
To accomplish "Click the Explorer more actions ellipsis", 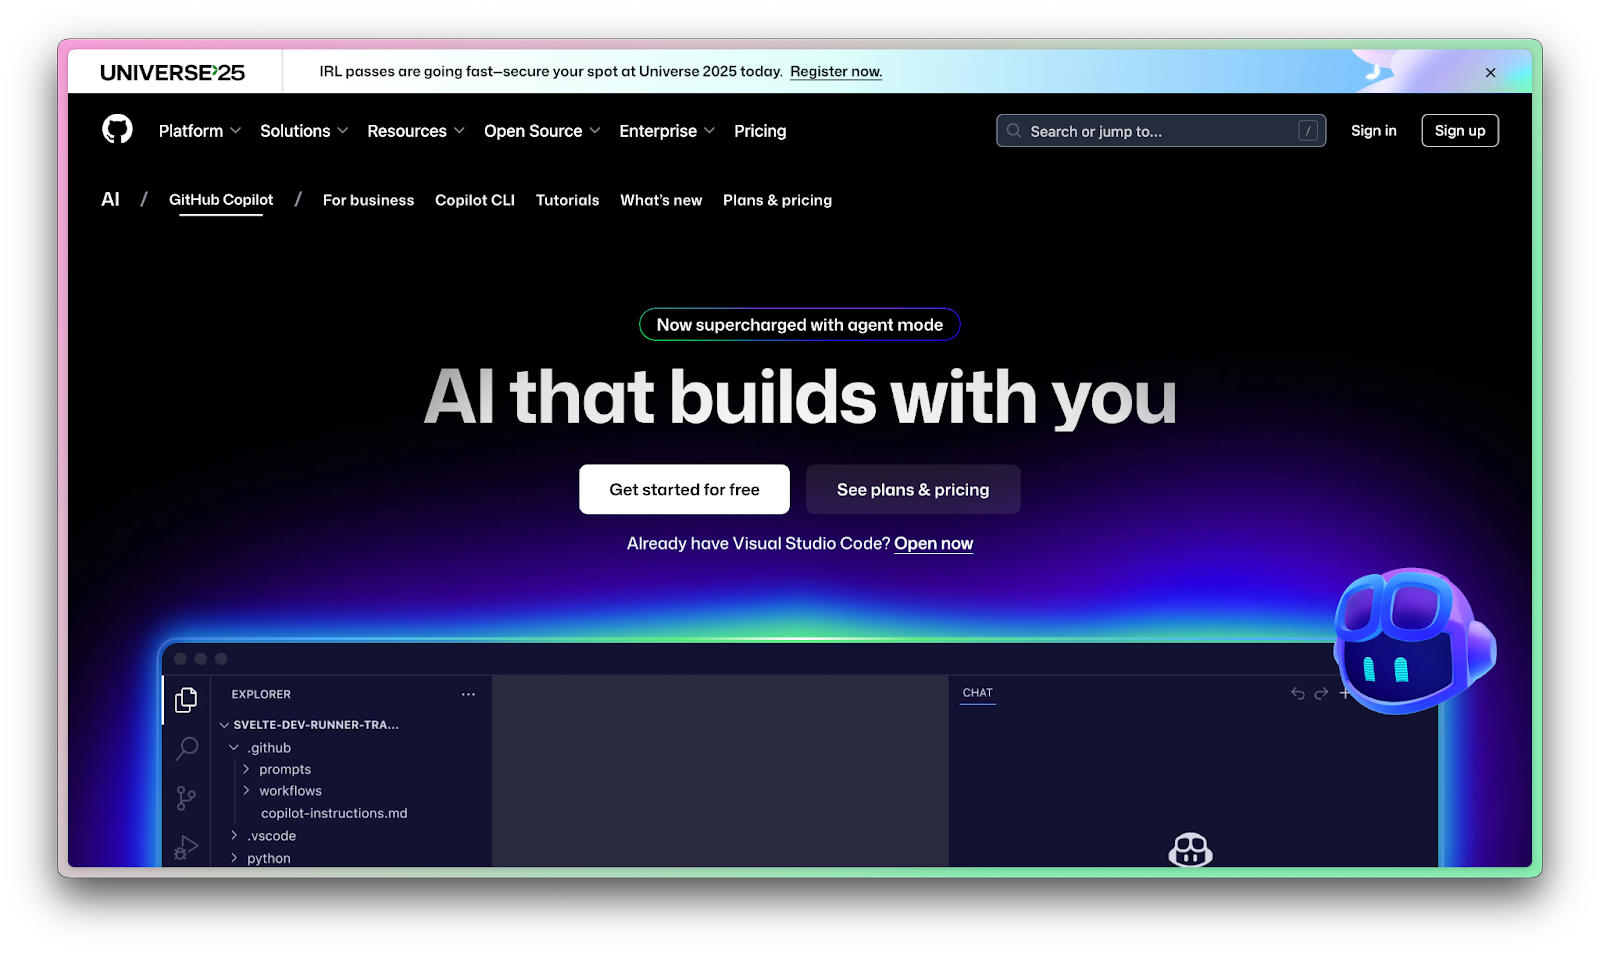I will 468,694.
